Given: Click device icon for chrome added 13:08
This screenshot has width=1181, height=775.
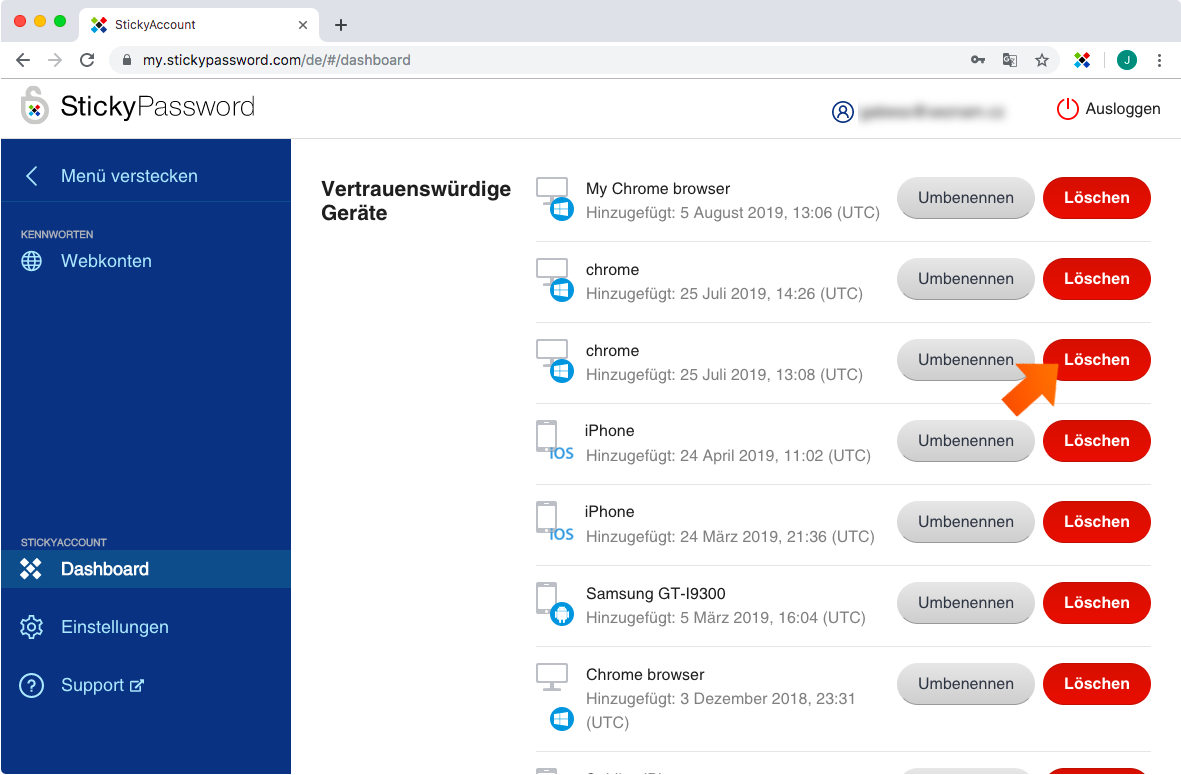Looking at the screenshot, I should click(x=555, y=361).
